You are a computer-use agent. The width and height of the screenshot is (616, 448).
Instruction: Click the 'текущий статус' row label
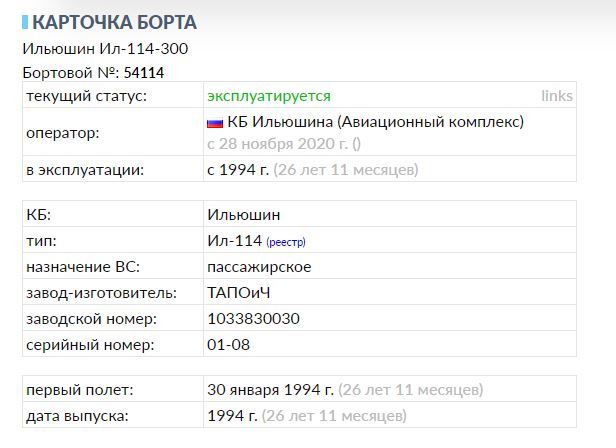86,96
